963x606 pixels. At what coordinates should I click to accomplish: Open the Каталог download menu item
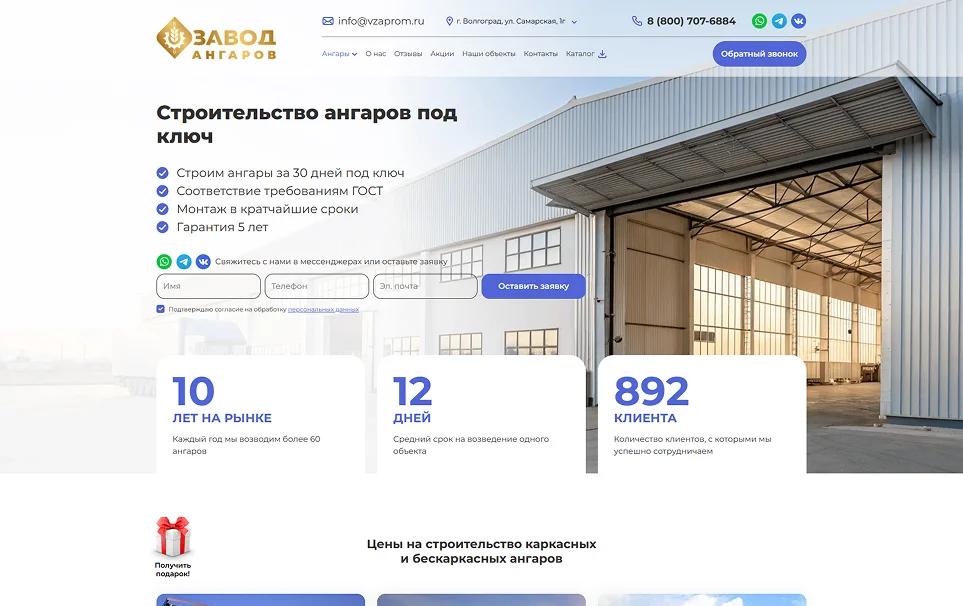pyautogui.click(x=586, y=54)
